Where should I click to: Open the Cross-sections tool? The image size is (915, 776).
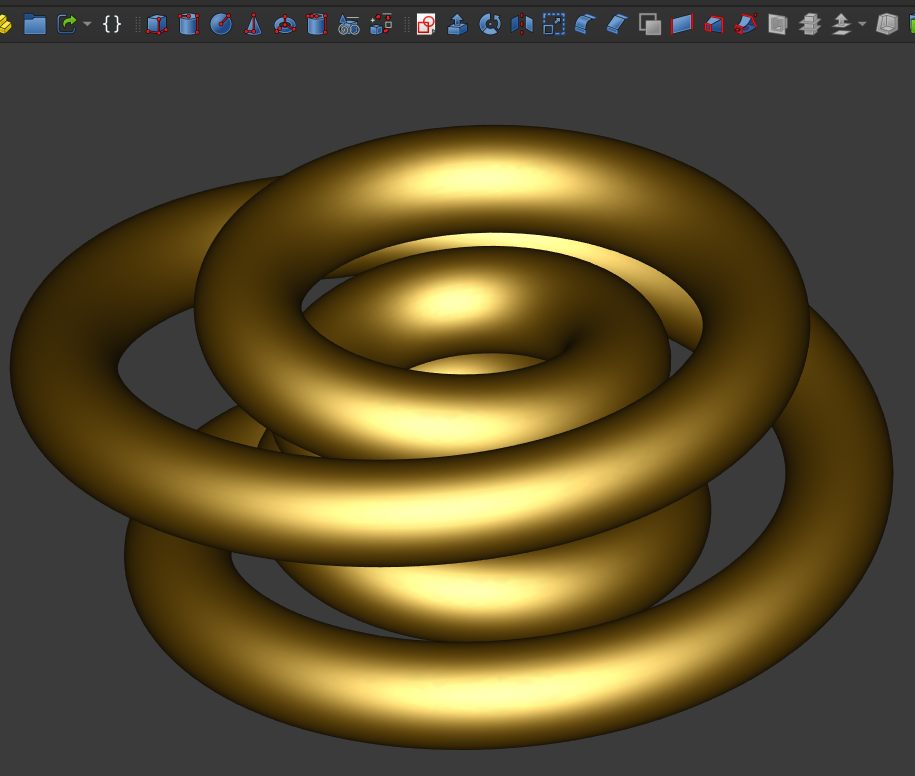(810, 25)
